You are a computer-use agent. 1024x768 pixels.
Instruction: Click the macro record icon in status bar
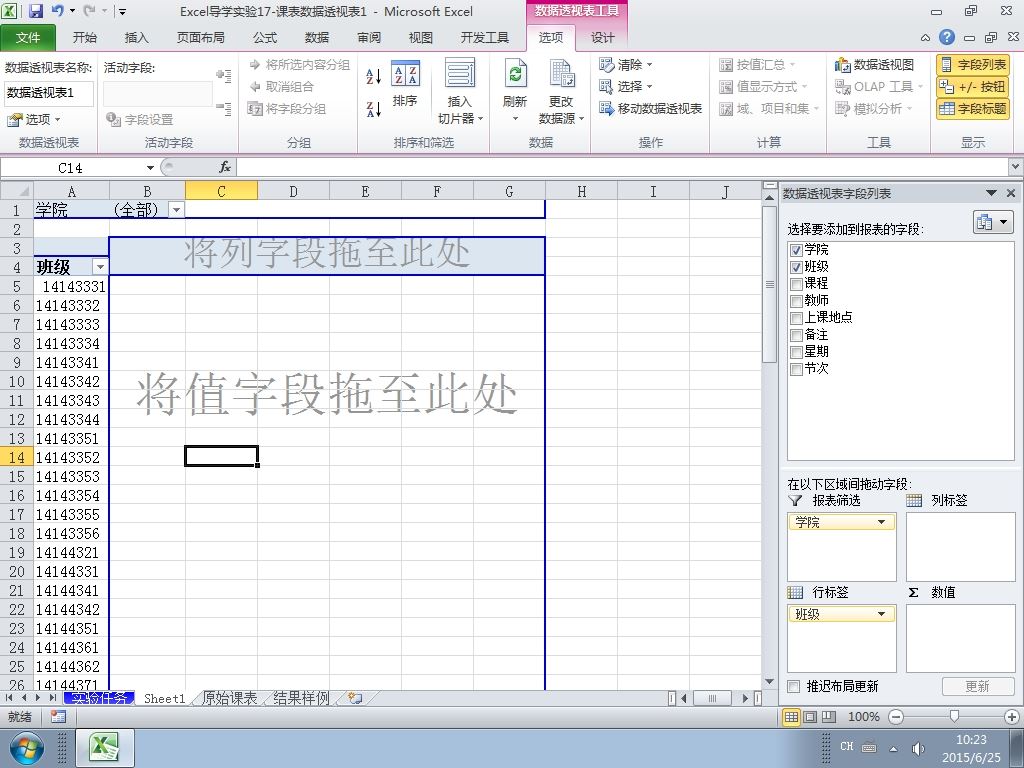[57, 716]
